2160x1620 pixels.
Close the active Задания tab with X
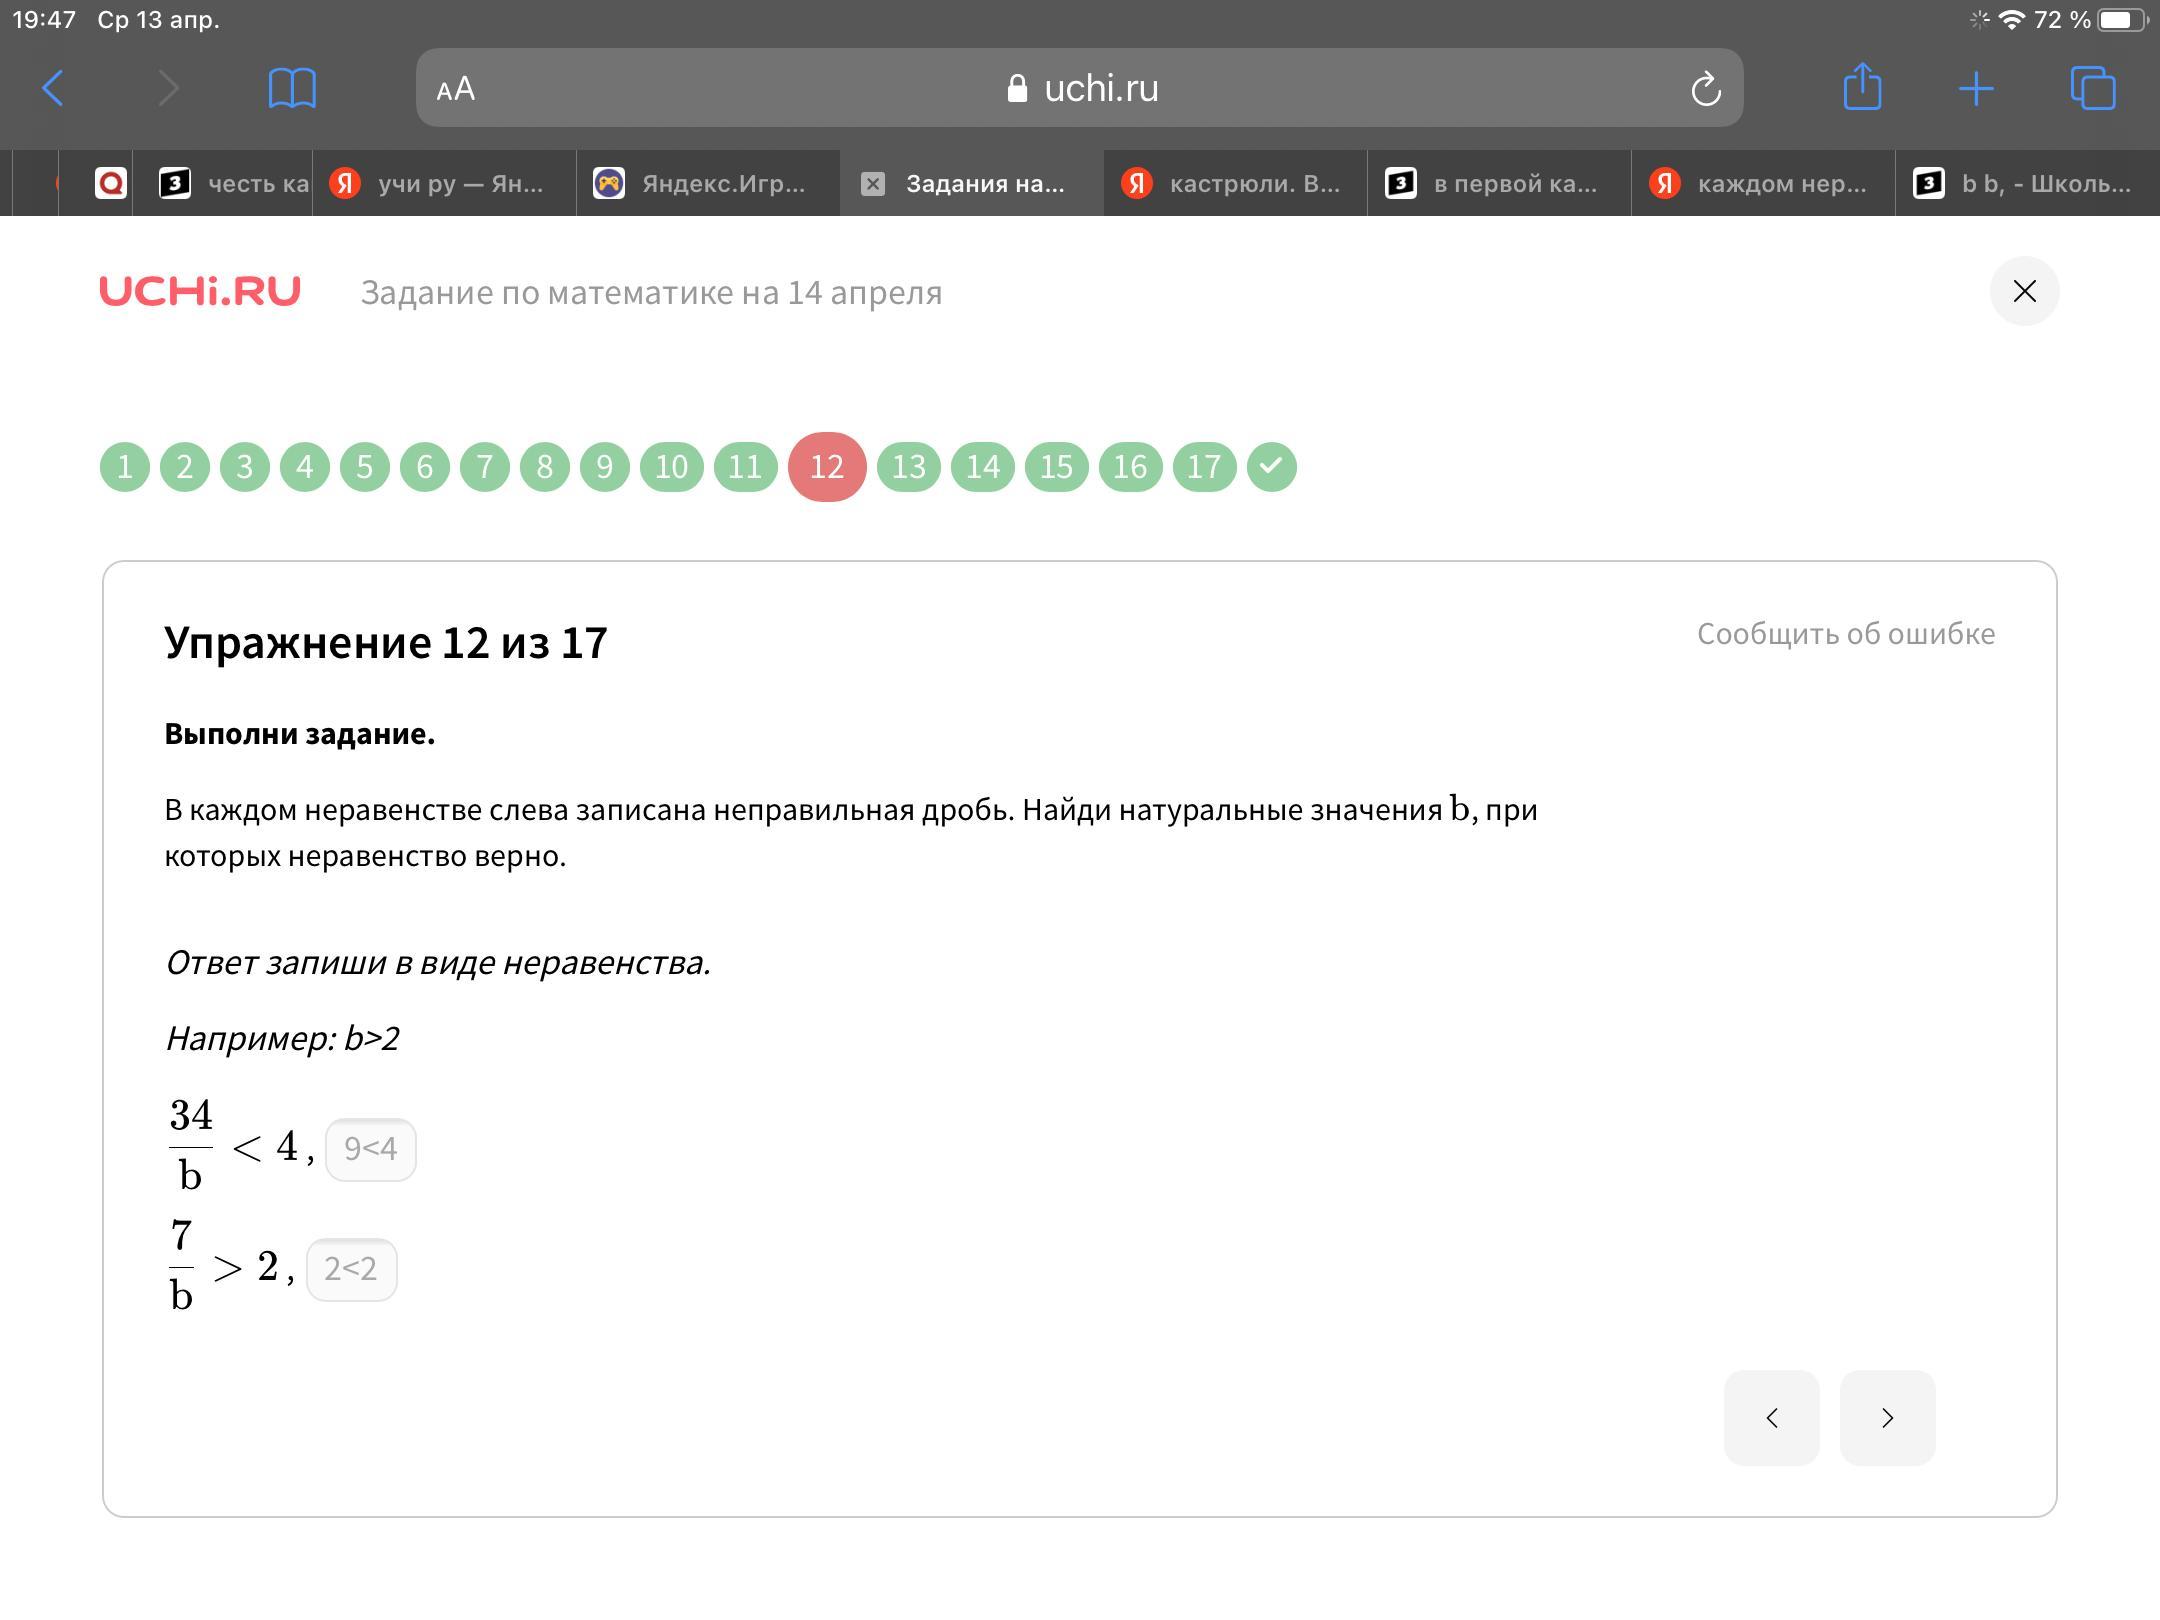coord(873,183)
